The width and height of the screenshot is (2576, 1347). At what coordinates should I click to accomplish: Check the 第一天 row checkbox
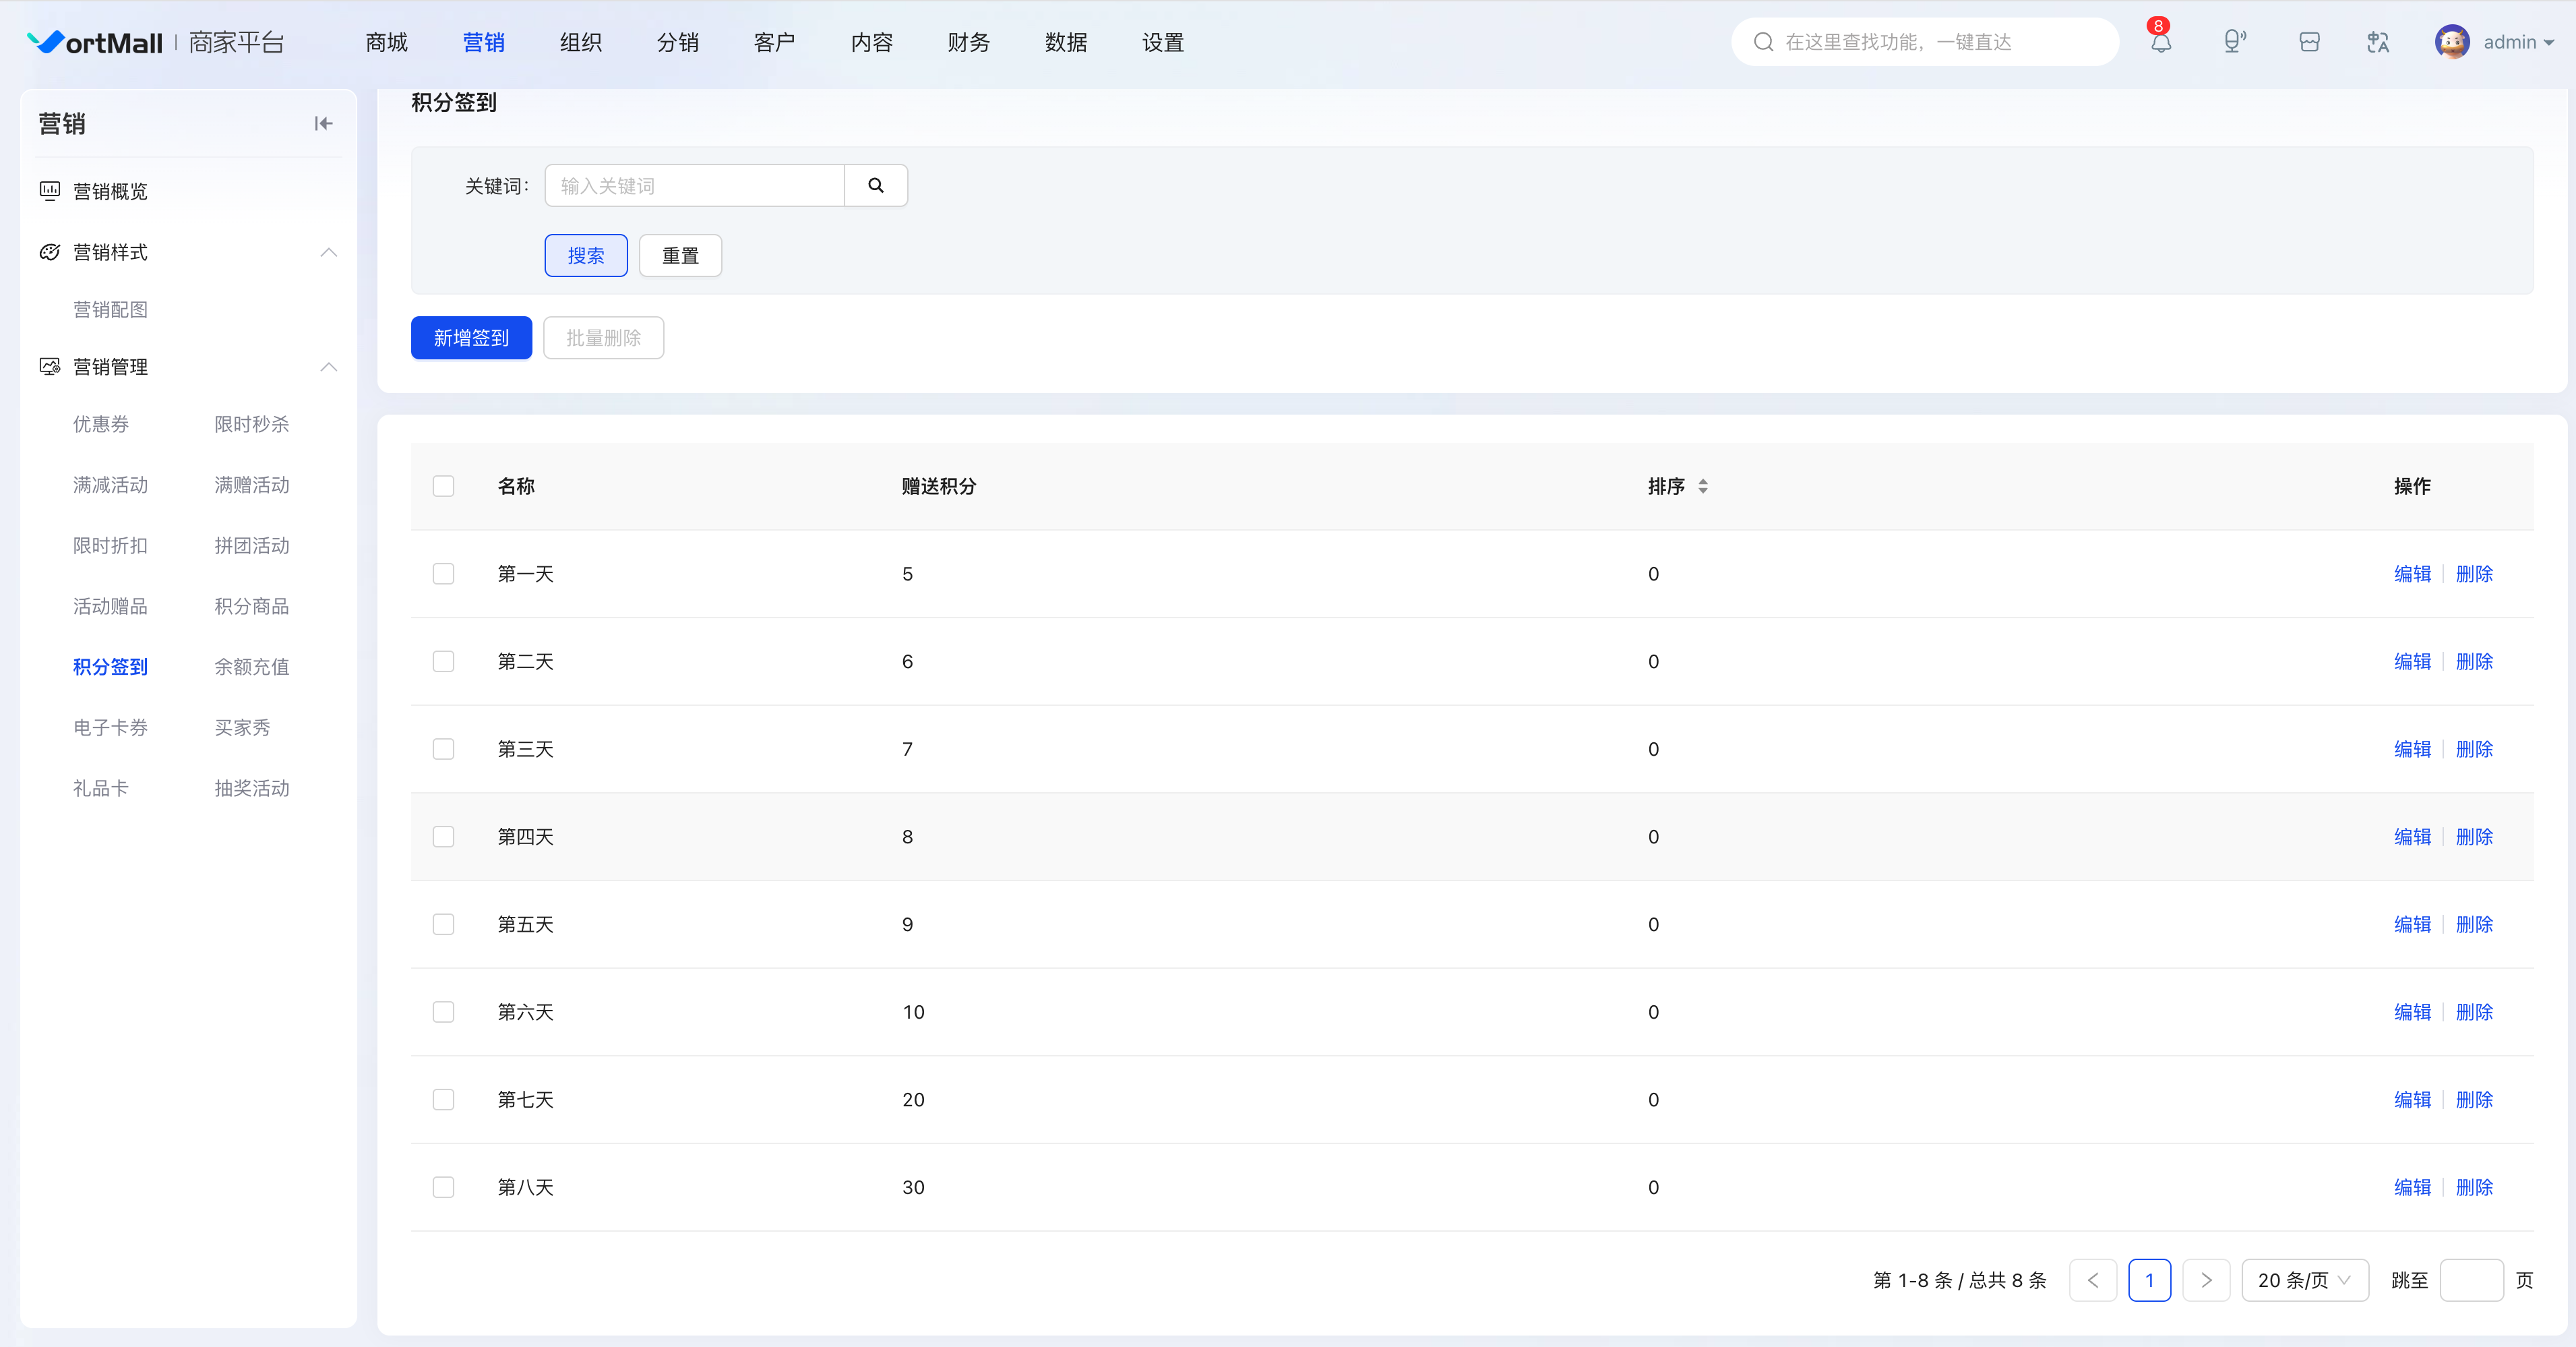443,574
